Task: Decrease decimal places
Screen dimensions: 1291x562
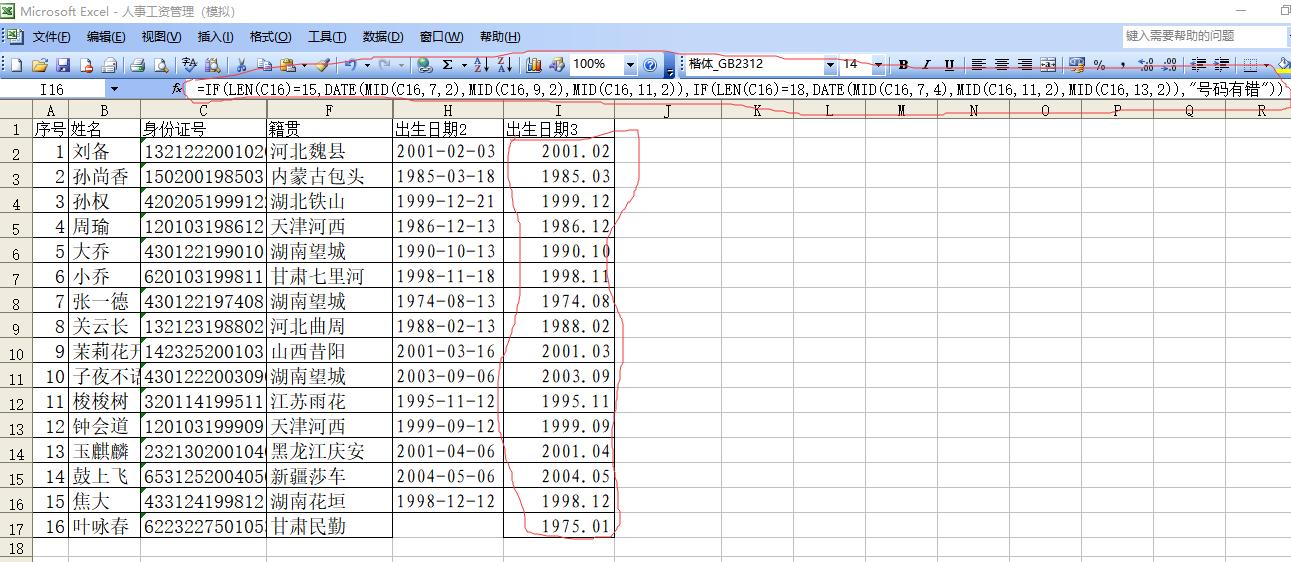Action: click(1169, 65)
